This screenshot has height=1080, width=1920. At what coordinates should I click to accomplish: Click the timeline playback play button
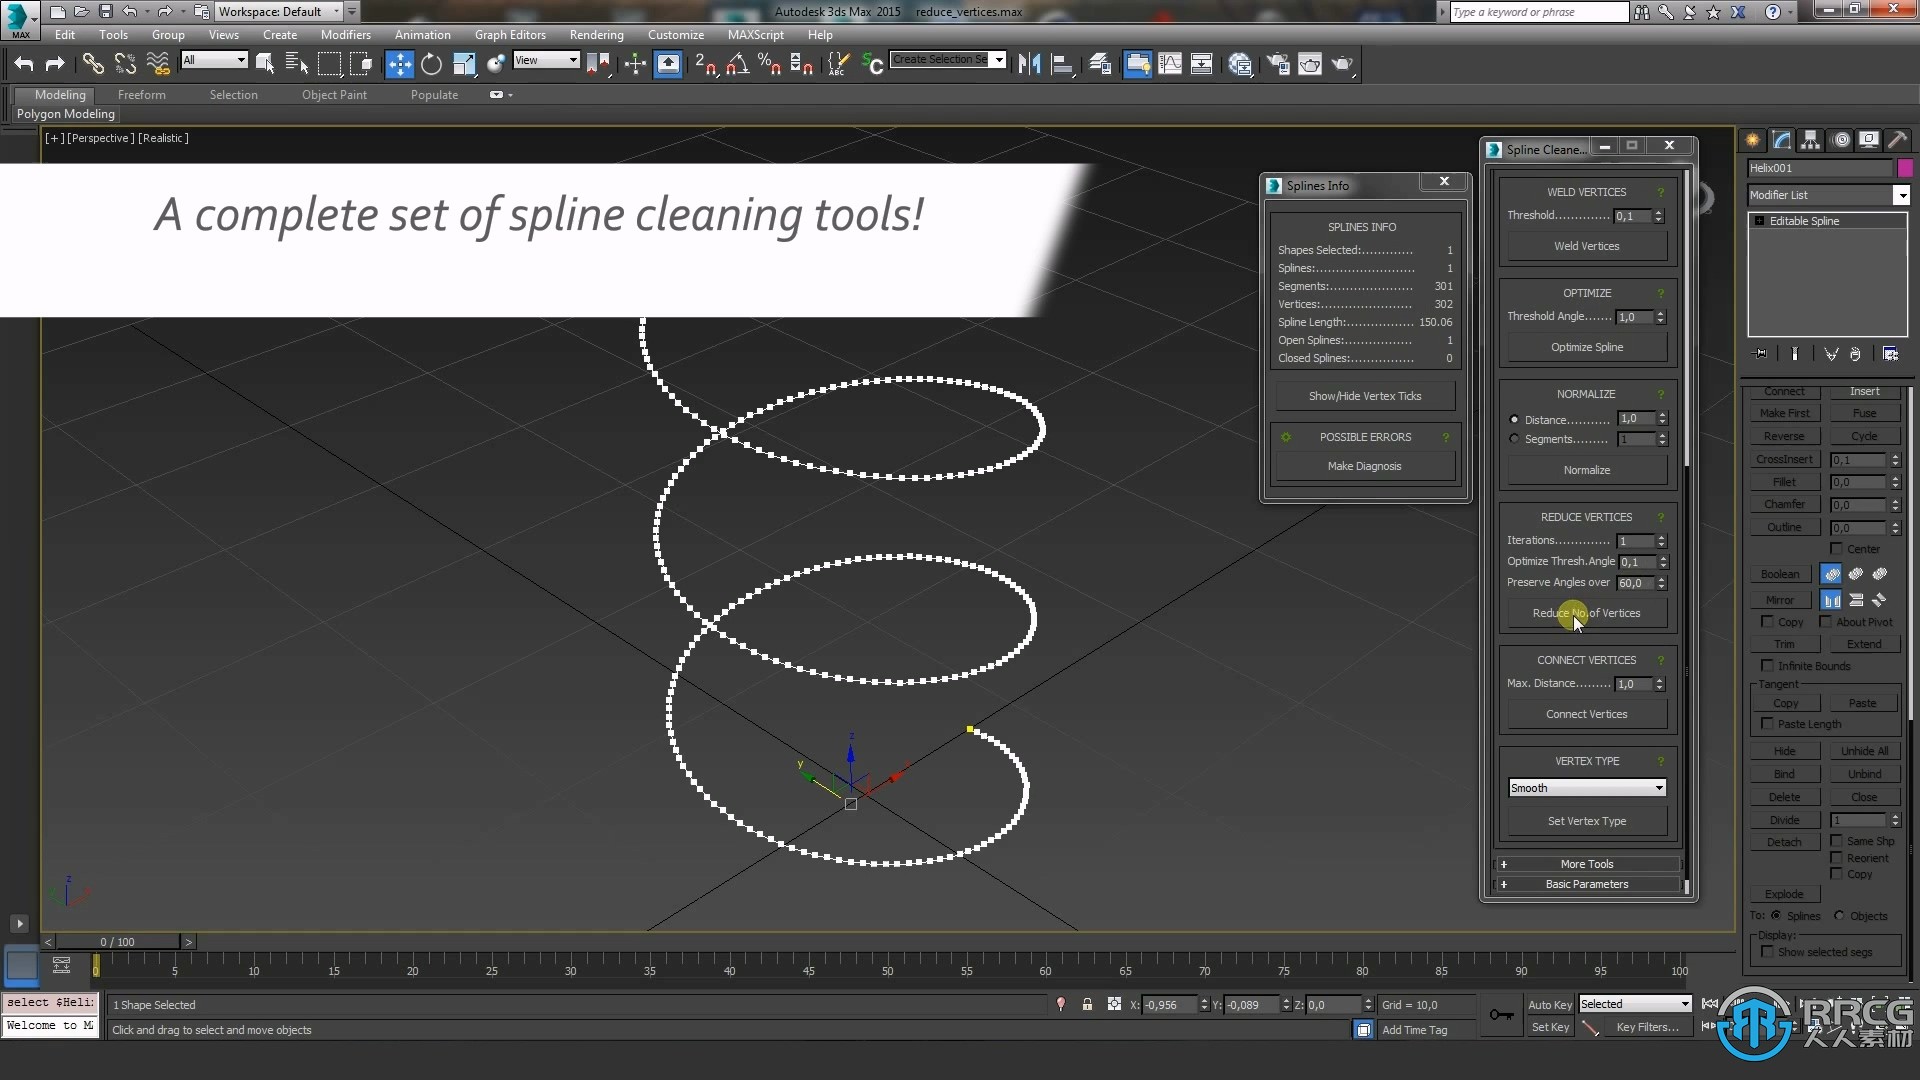(x=18, y=923)
